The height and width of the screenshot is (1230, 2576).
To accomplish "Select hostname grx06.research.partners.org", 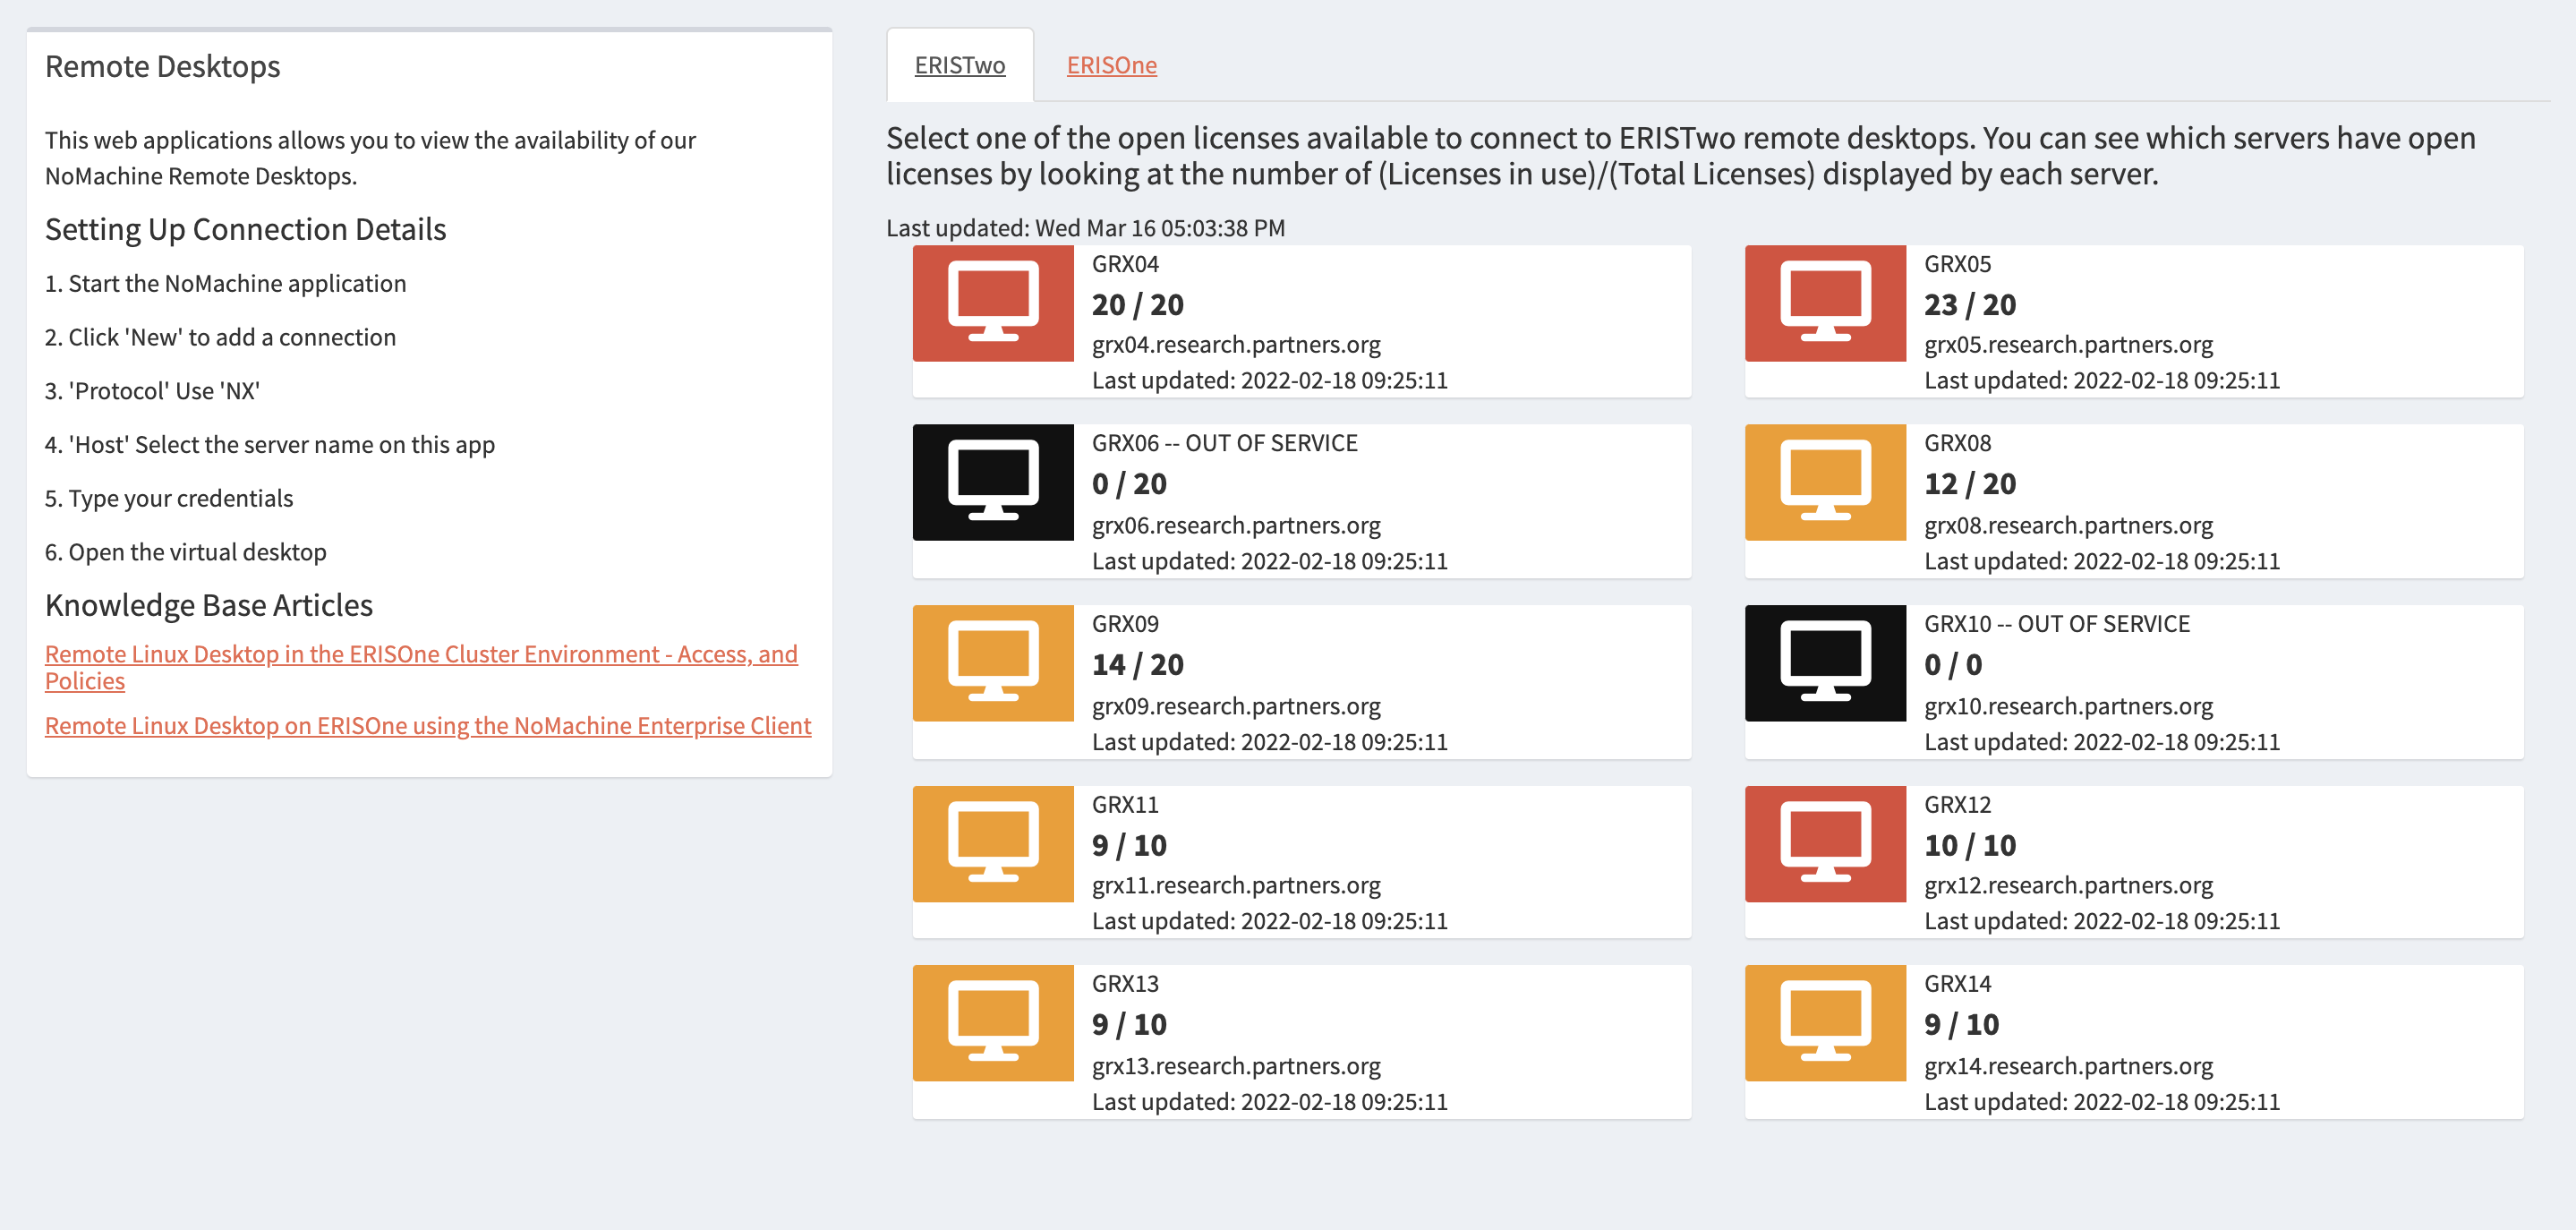I will click(x=1236, y=525).
